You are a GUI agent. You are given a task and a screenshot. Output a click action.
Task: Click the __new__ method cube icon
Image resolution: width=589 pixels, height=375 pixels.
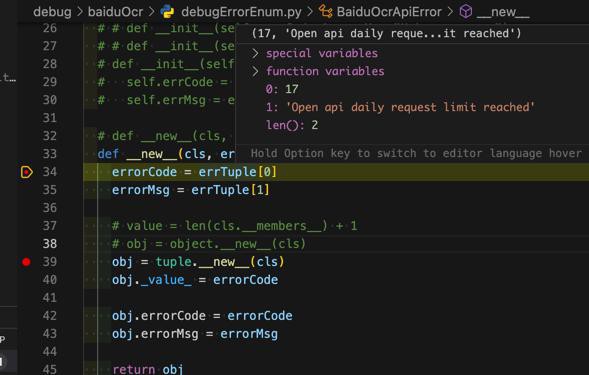coord(466,12)
